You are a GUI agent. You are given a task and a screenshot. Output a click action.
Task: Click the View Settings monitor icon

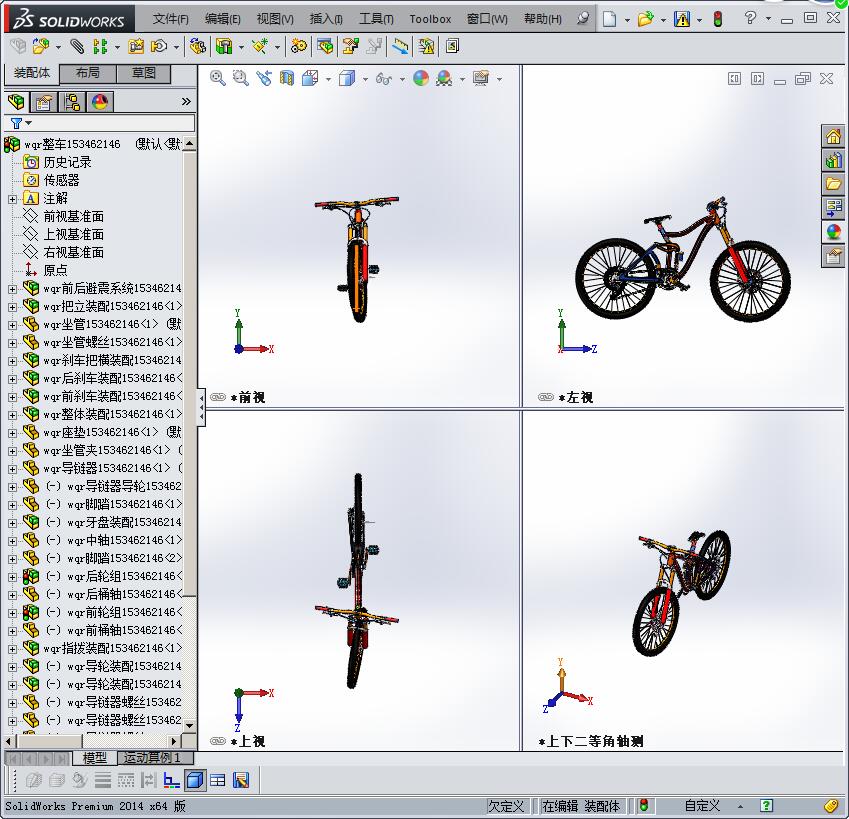(481, 78)
